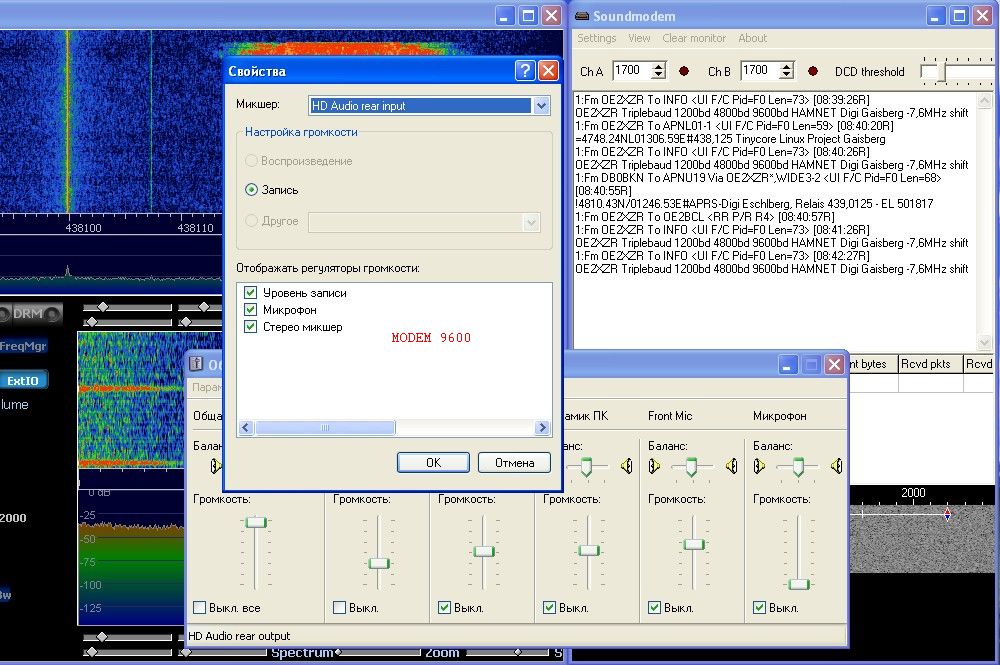The height and width of the screenshot is (665, 1000).
Task: Click the help question mark in Свойства dialog
Action: pos(524,71)
